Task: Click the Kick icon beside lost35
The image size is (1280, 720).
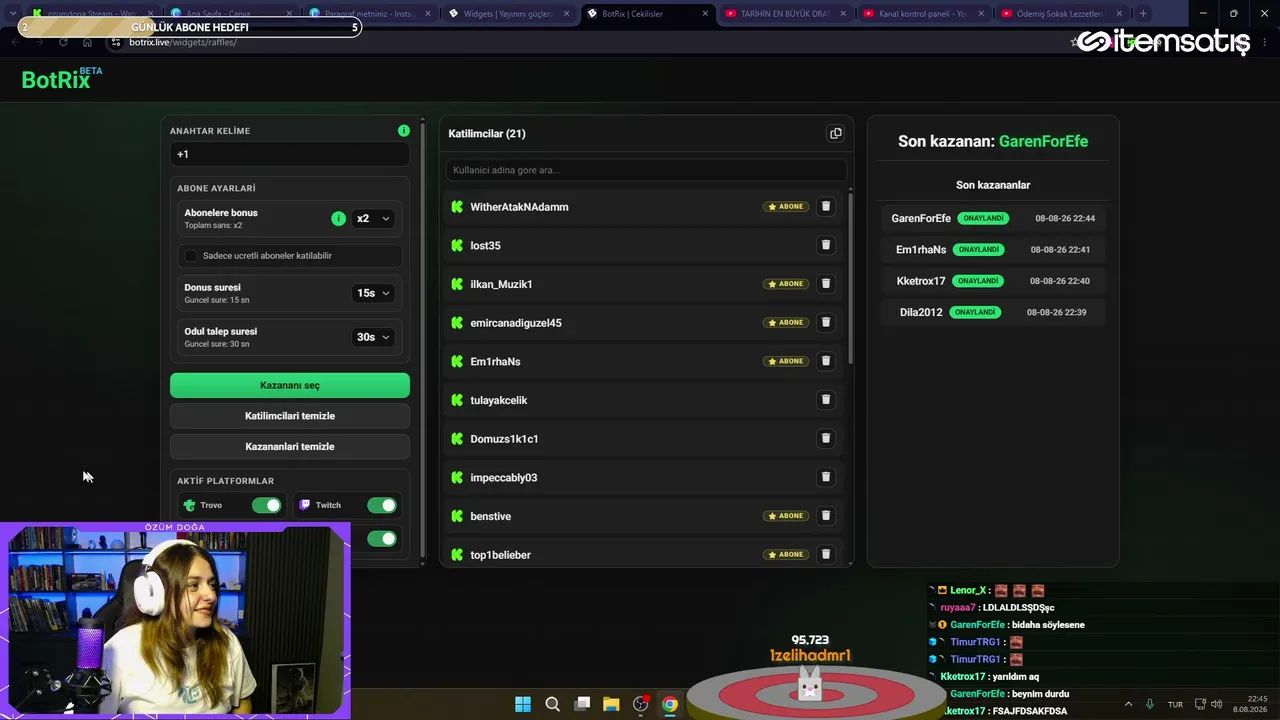Action: pos(457,245)
